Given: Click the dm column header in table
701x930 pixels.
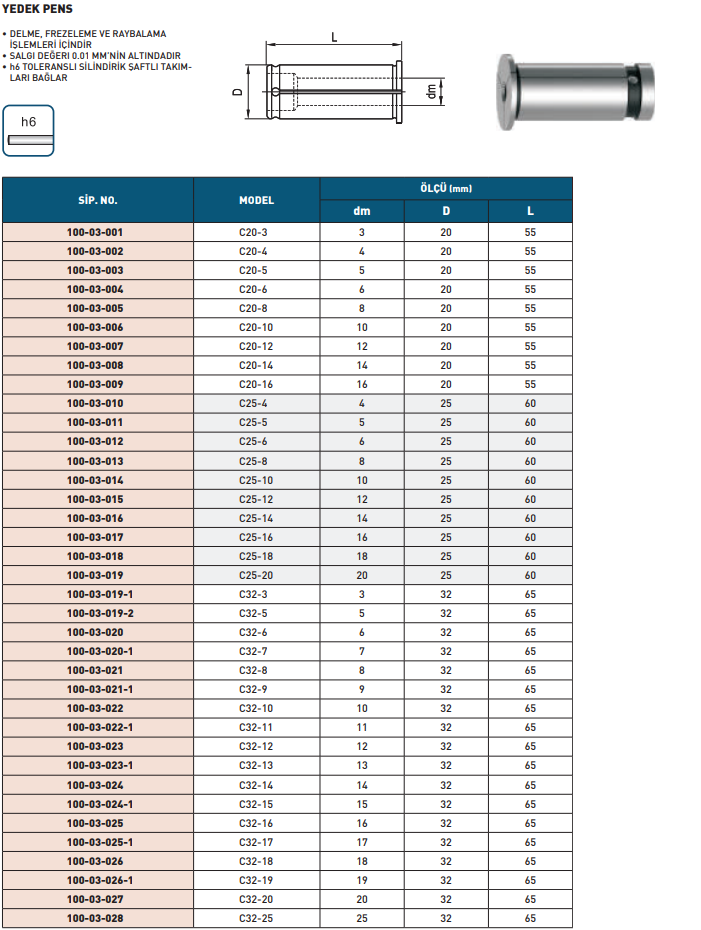Looking at the screenshot, I should coord(362,211).
